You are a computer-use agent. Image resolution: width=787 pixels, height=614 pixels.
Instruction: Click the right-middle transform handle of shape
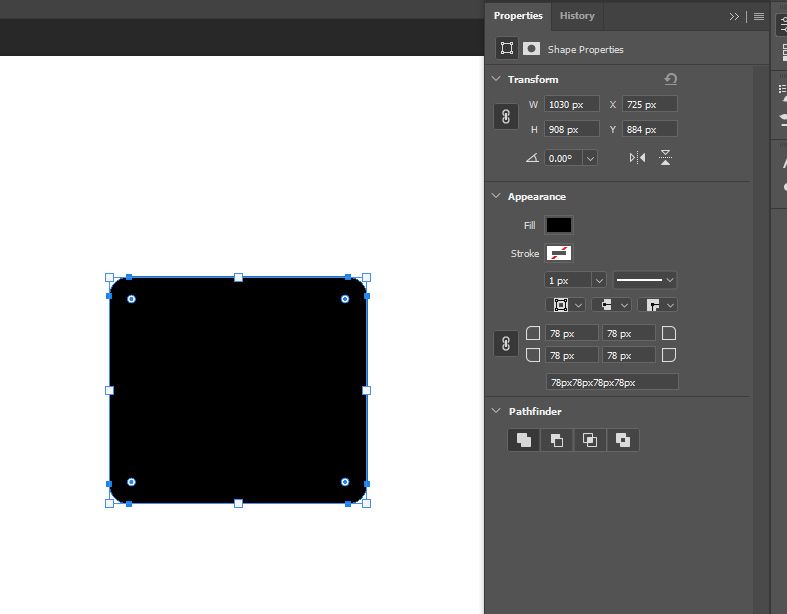(x=366, y=390)
